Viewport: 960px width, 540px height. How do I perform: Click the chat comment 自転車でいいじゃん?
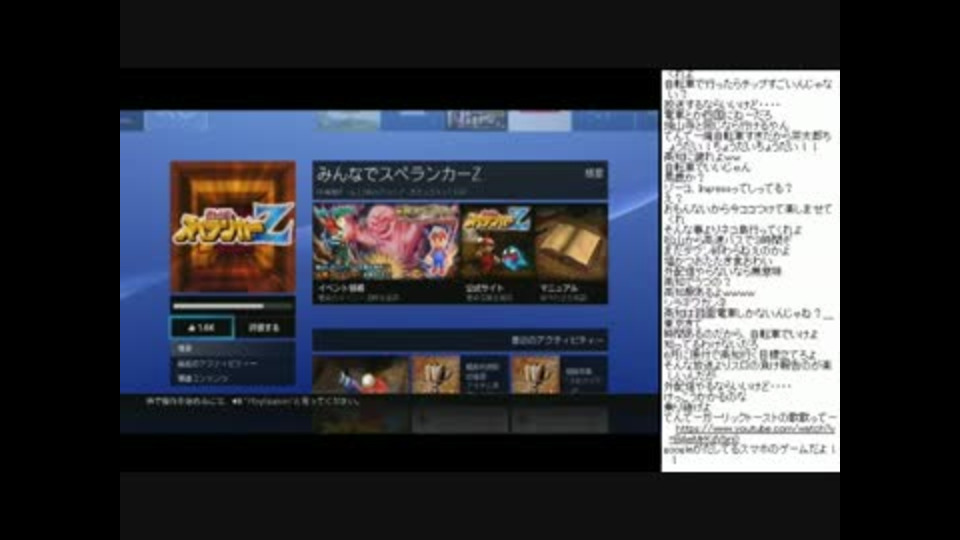707,167
